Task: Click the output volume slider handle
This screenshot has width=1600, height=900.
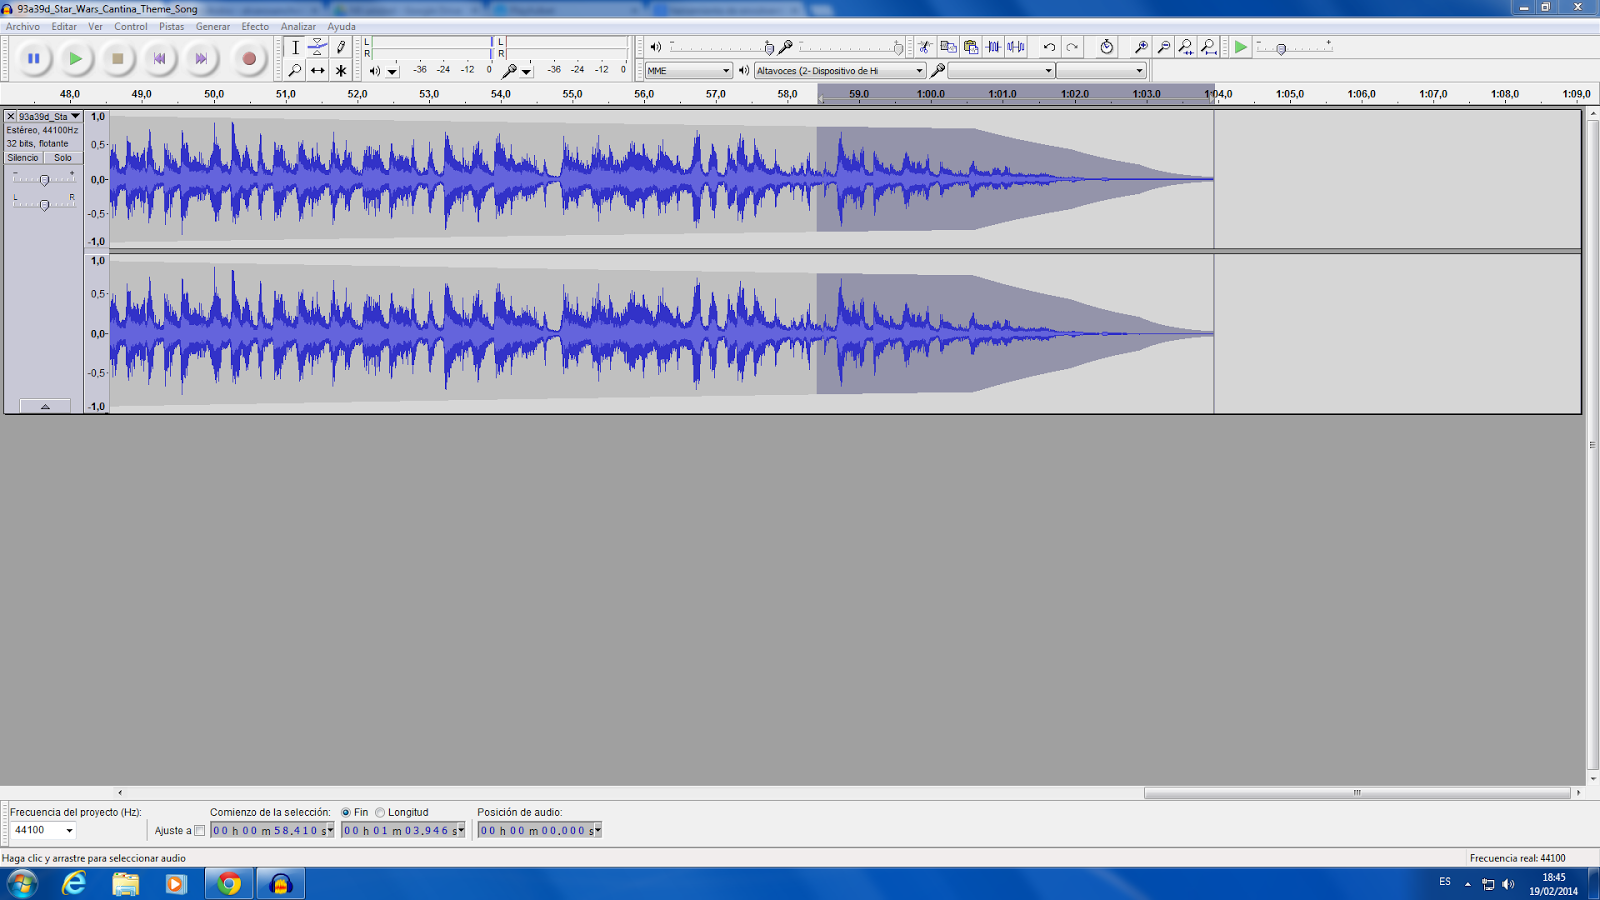Action: tap(768, 48)
